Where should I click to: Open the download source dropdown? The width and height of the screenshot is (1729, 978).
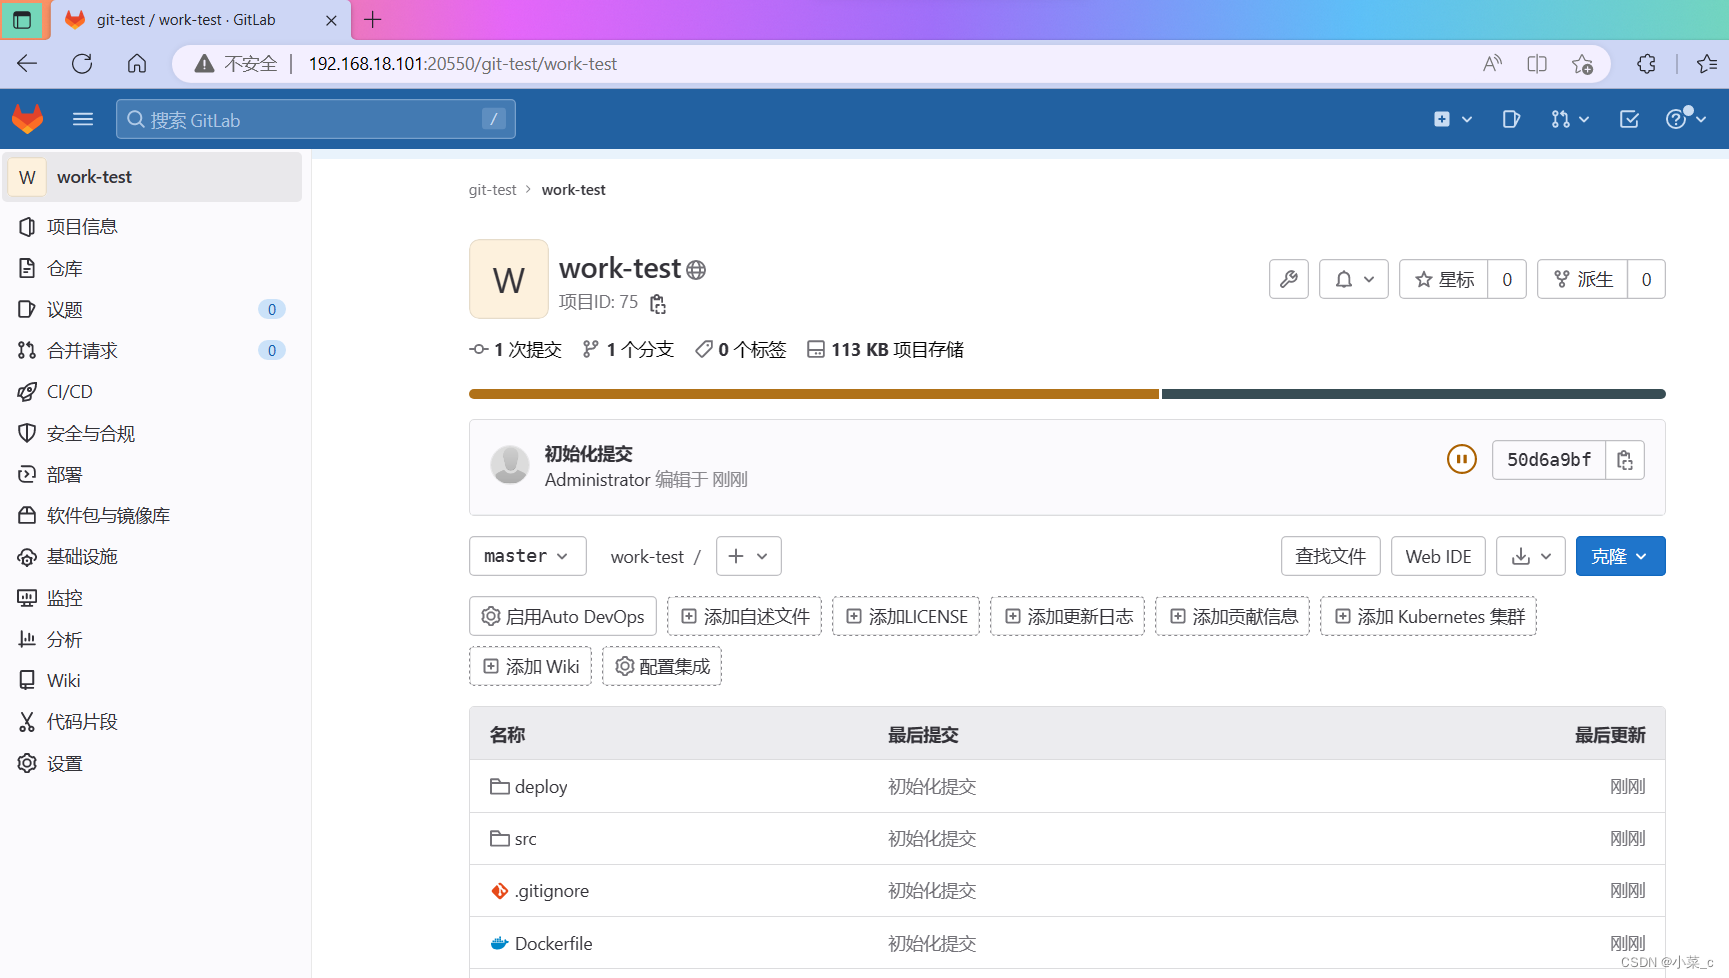1531,556
